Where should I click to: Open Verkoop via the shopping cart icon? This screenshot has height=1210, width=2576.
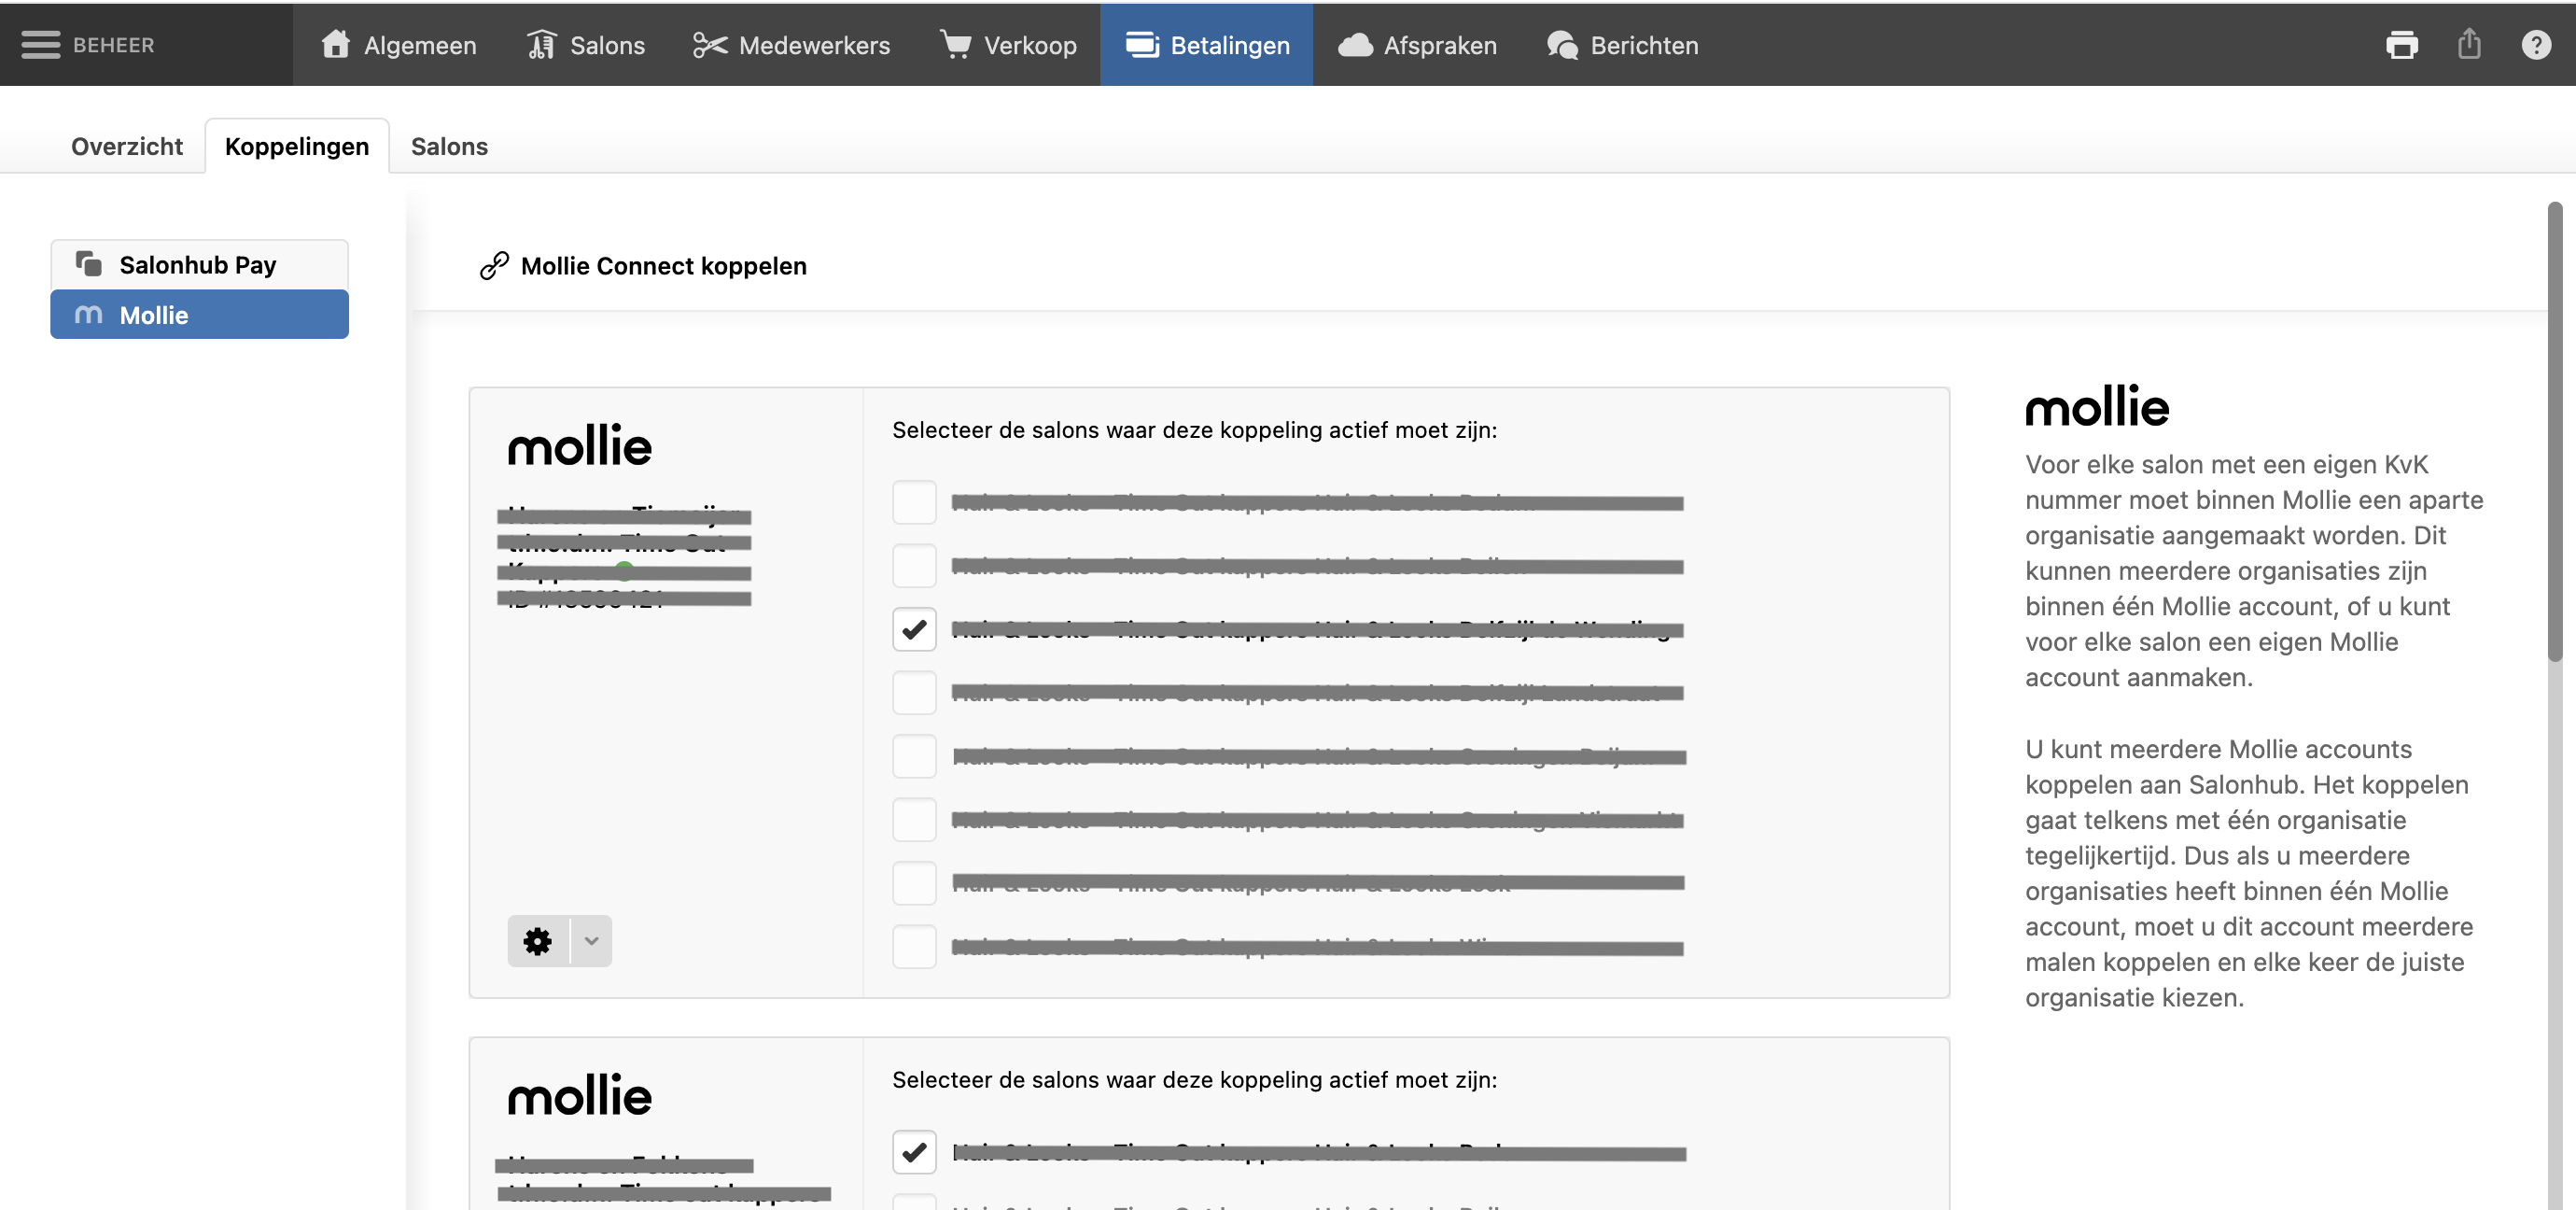point(955,45)
